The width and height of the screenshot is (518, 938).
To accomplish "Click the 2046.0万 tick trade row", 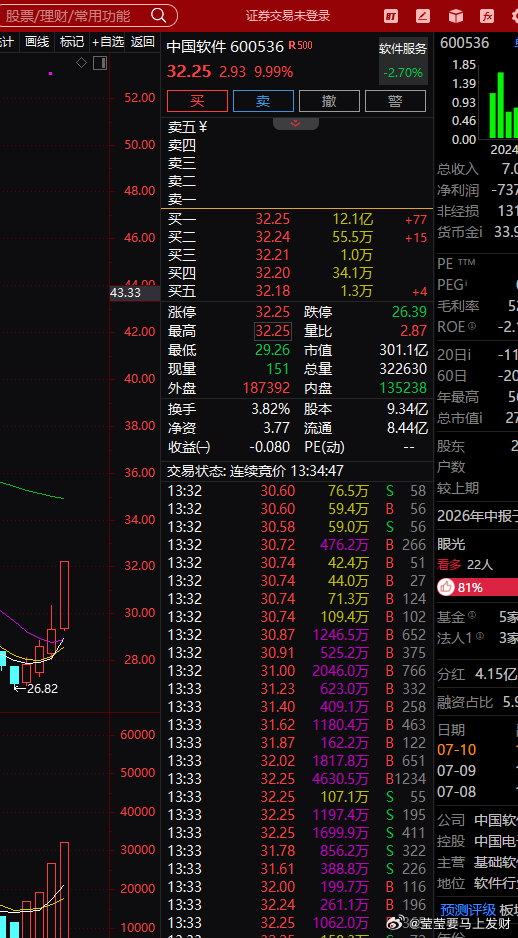I will 296,671.
